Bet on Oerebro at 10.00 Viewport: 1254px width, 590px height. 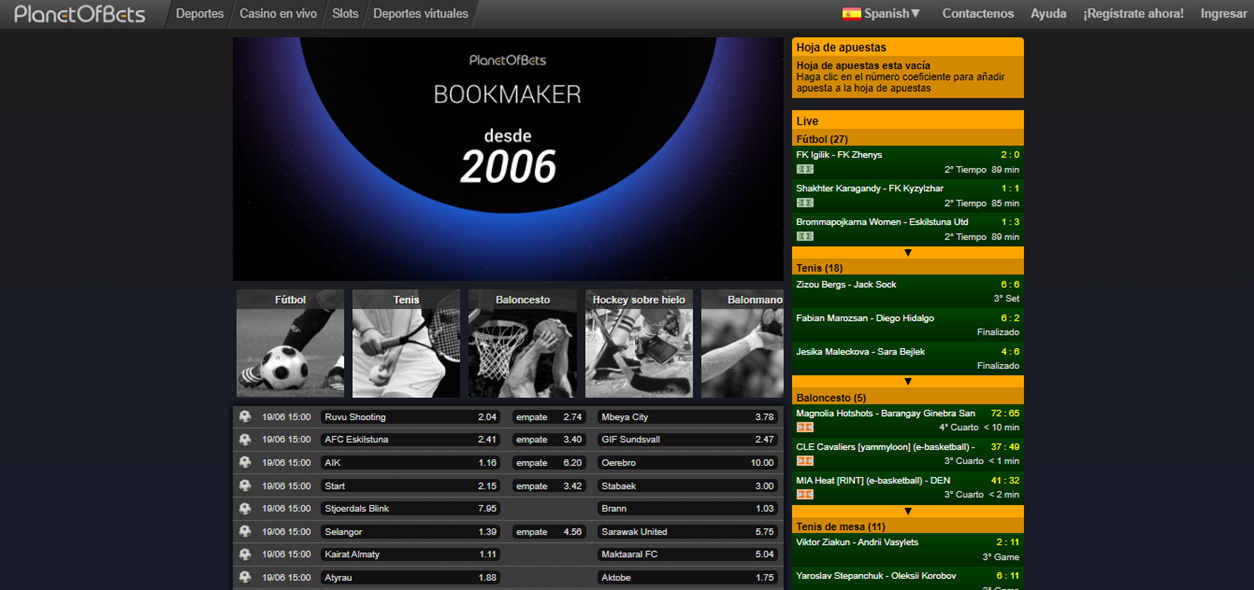[688, 463]
